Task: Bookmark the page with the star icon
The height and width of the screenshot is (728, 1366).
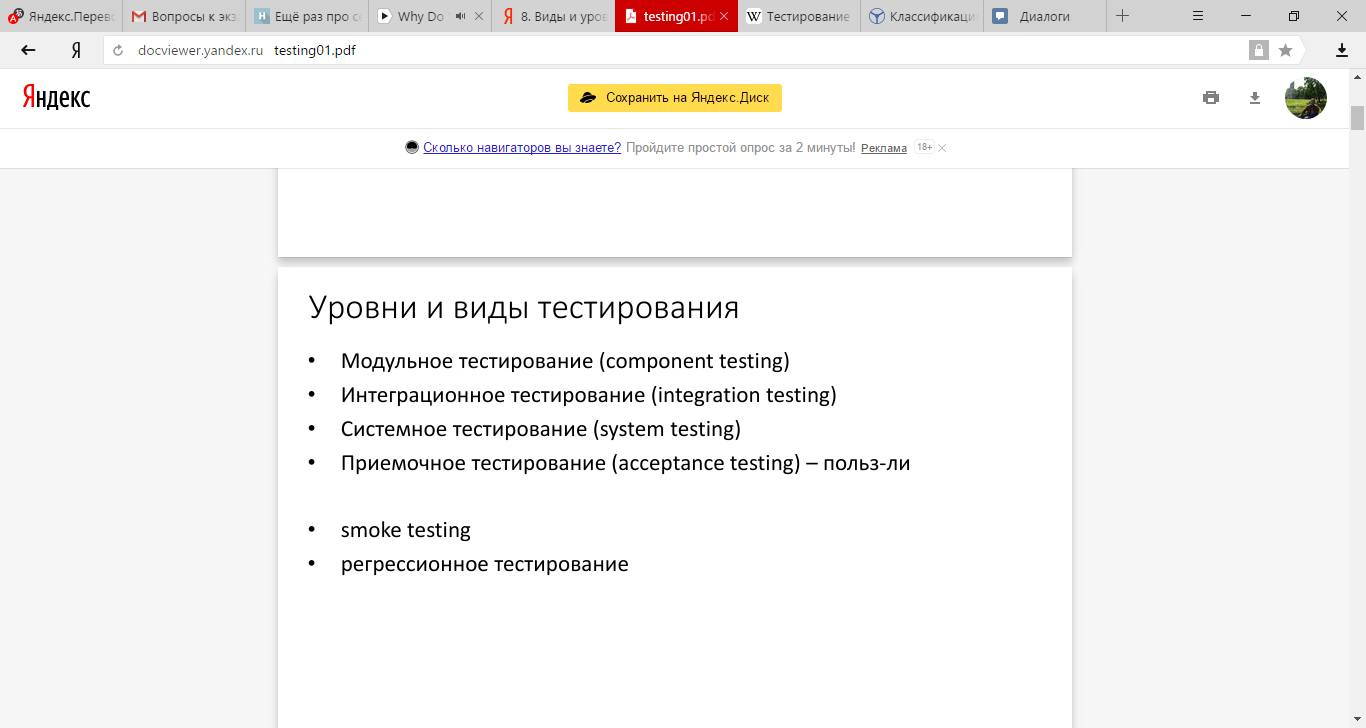Action: (x=1285, y=50)
